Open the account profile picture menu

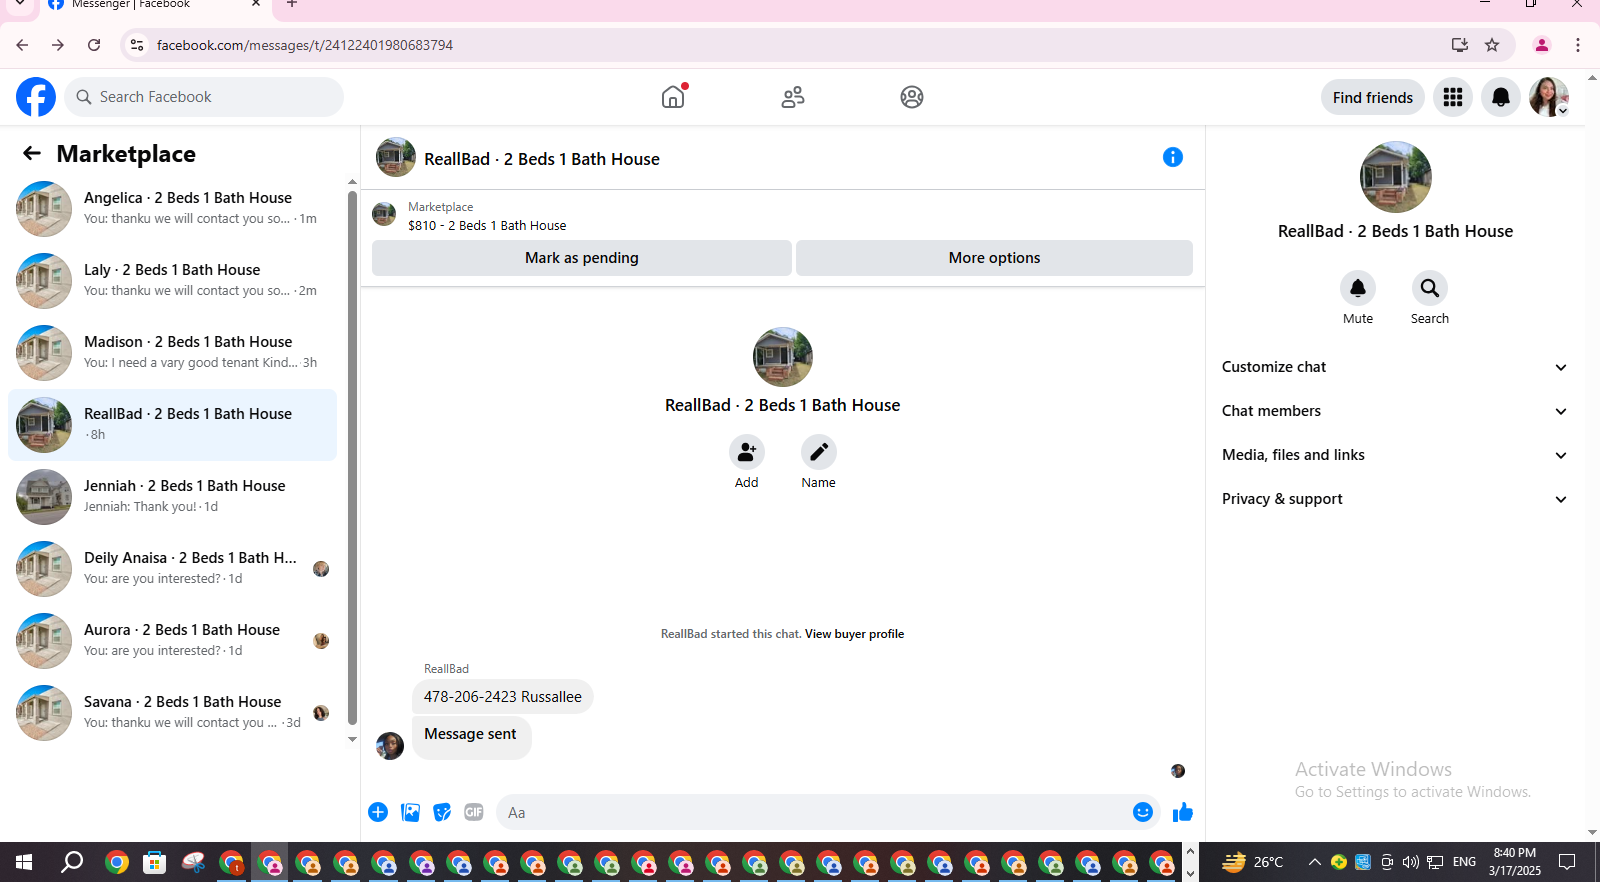coord(1549,97)
